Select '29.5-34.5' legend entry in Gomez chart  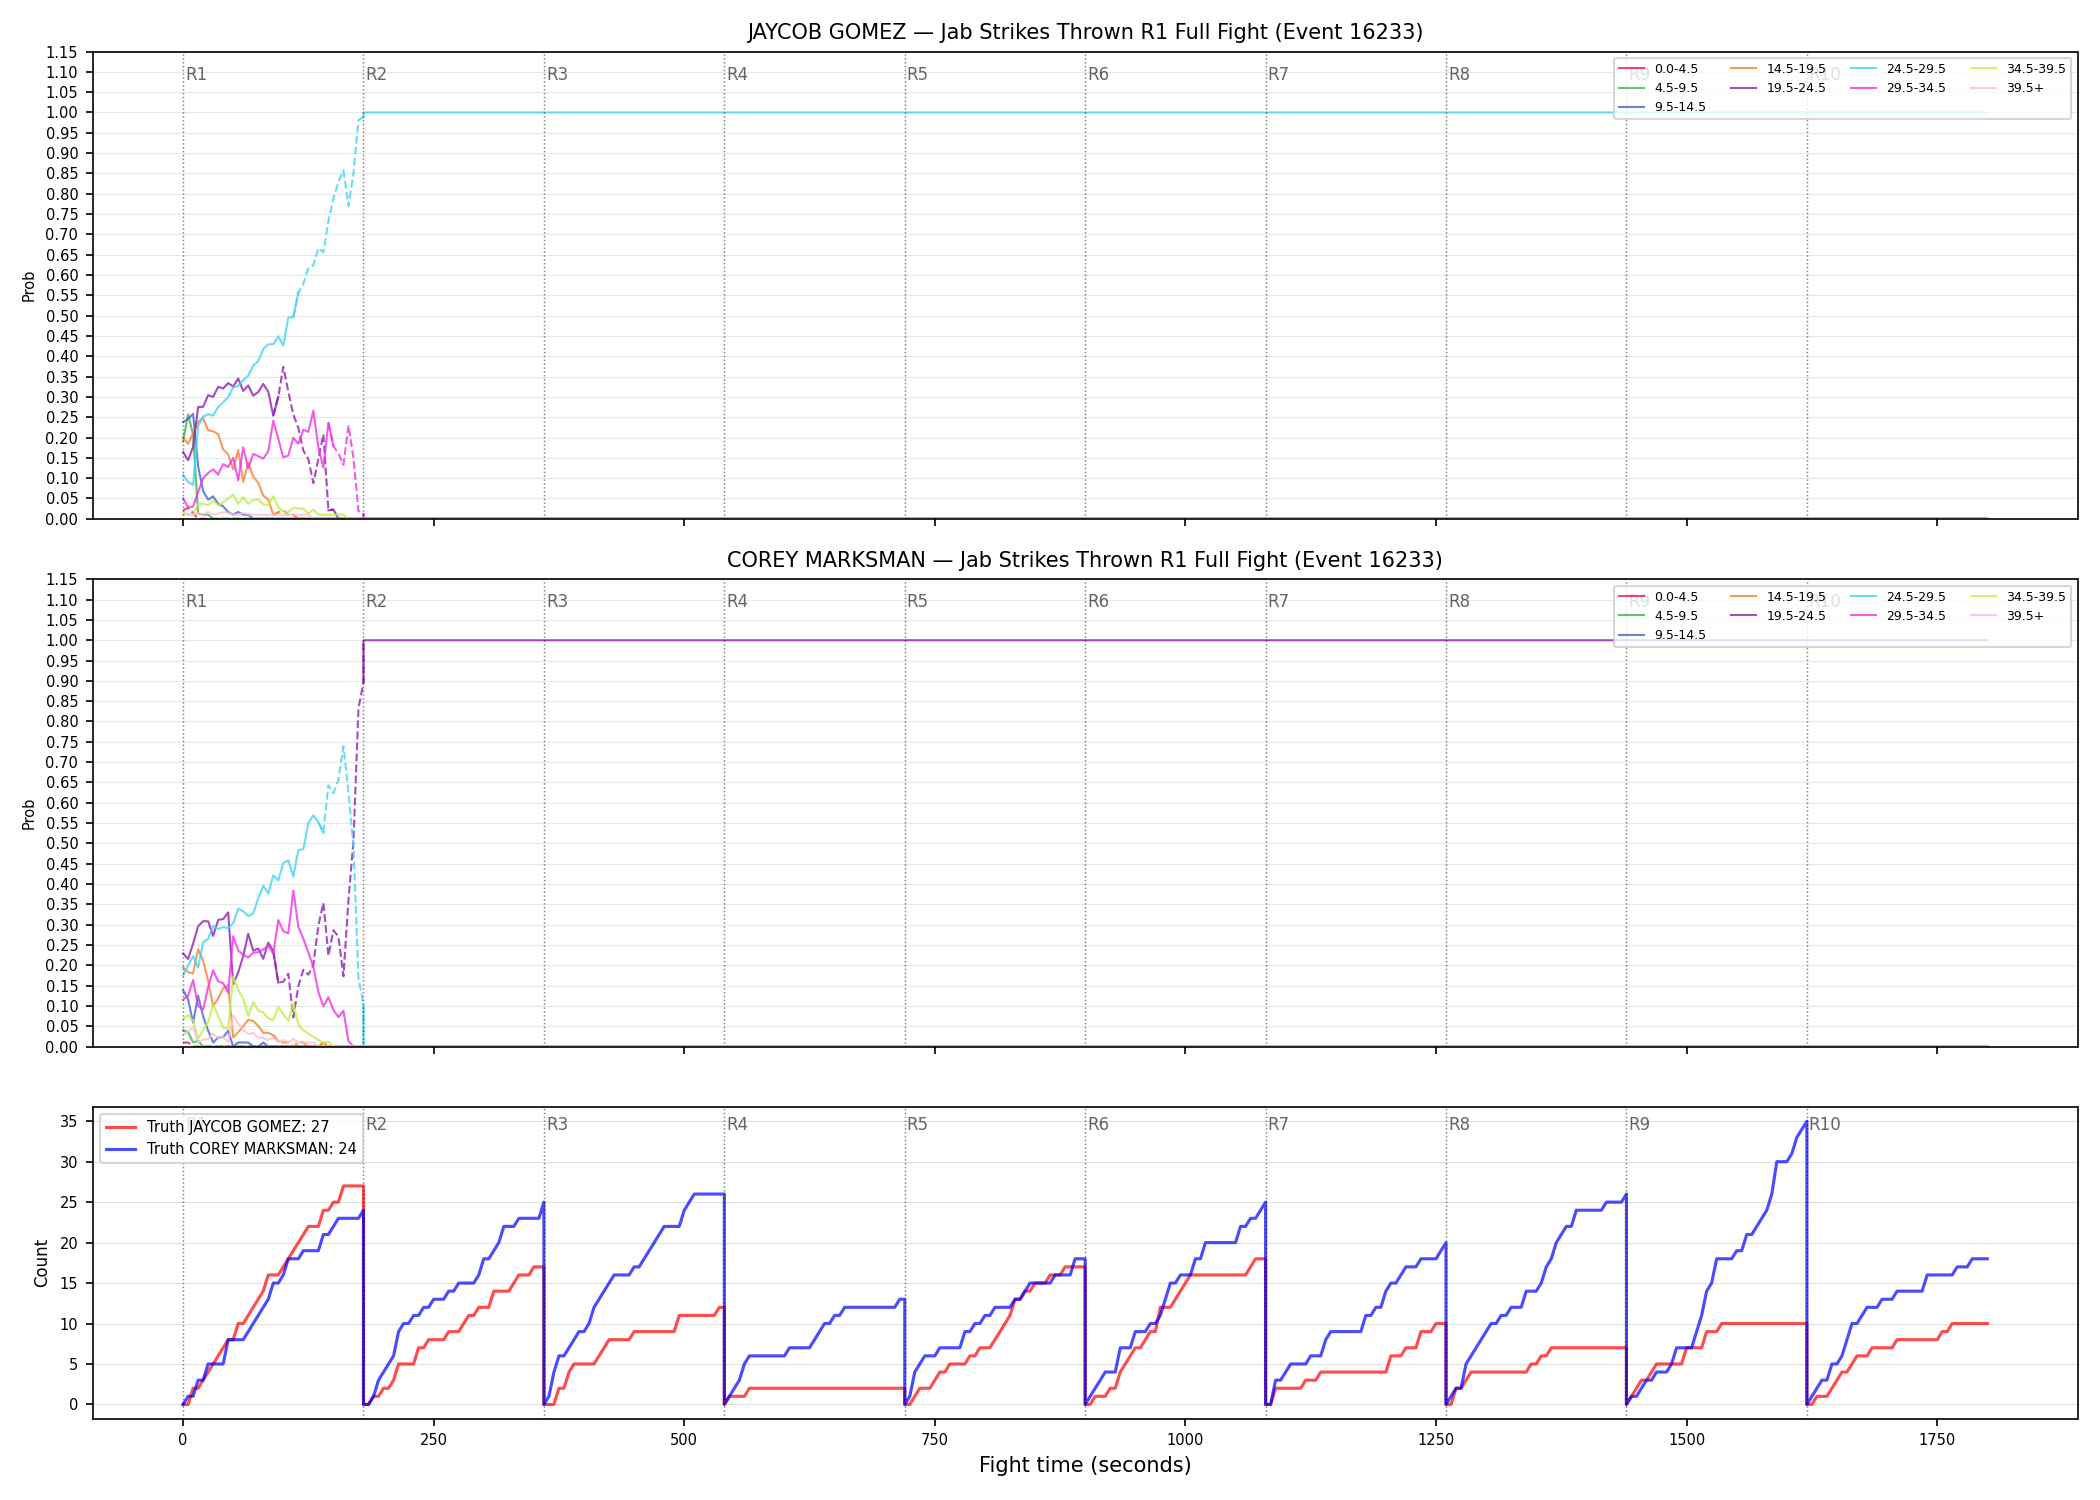1898,88
